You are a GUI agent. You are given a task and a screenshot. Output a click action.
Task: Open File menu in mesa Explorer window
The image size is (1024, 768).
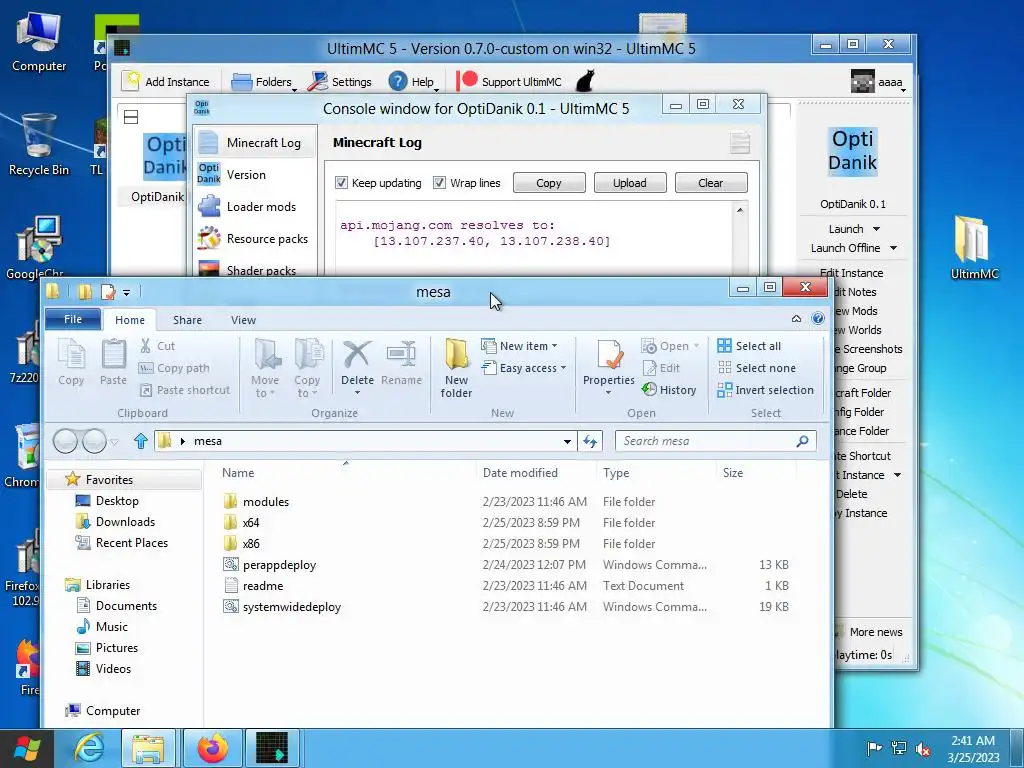(x=73, y=319)
